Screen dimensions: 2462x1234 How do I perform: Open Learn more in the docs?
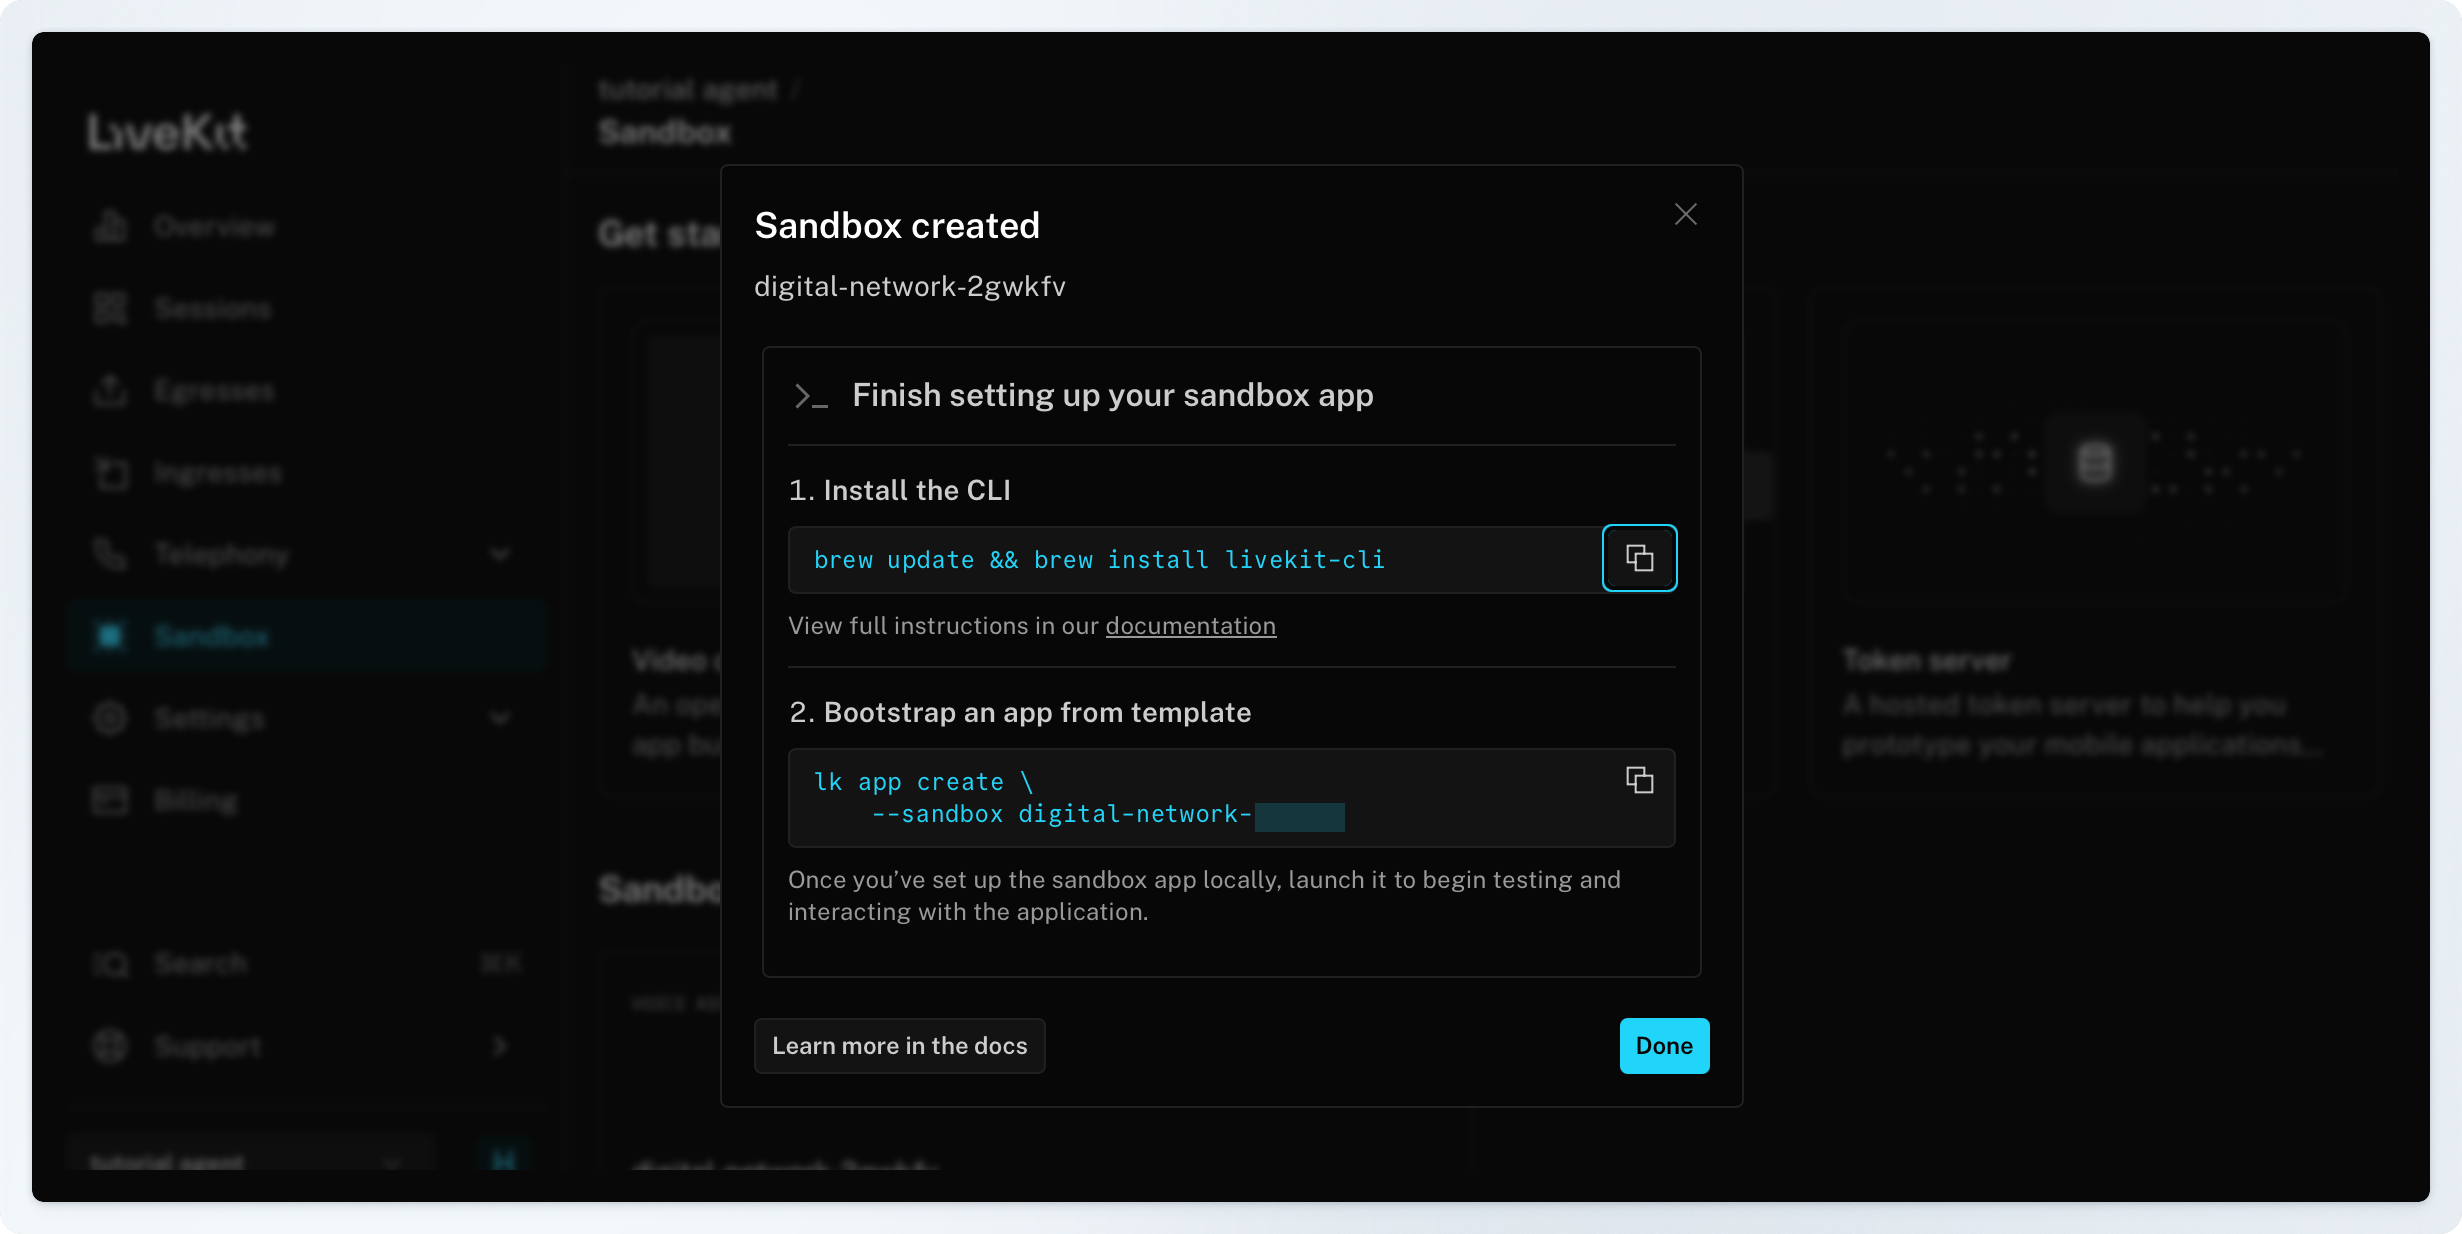tap(899, 1046)
